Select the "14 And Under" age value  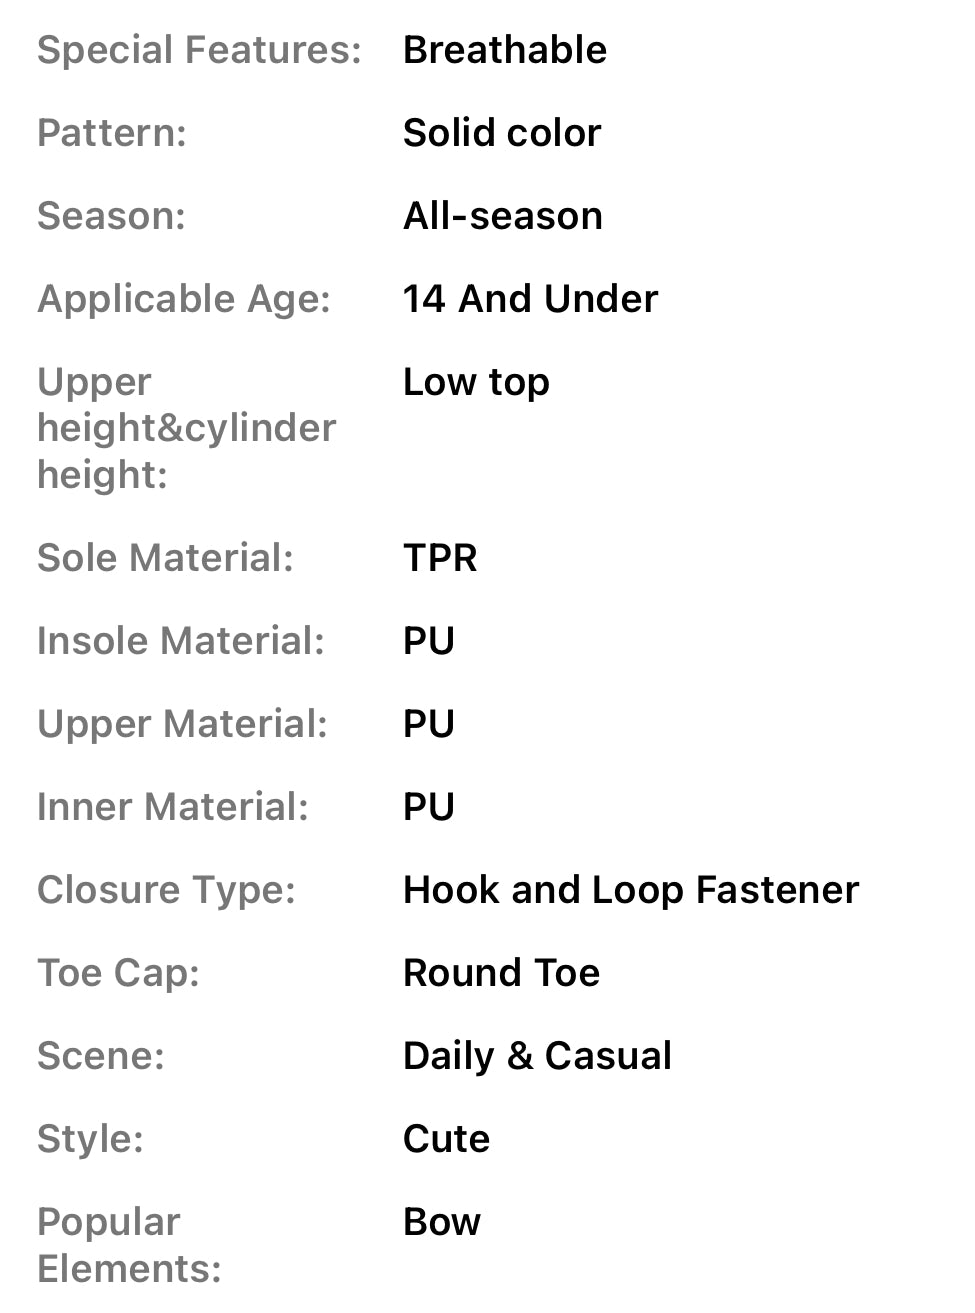(x=530, y=299)
